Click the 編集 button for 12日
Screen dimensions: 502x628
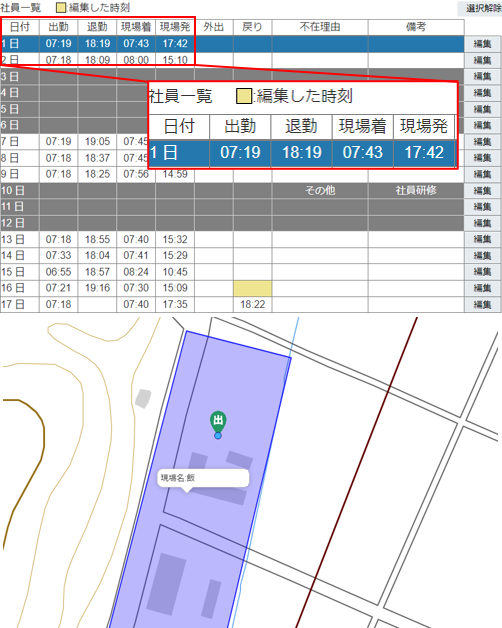point(482,223)
